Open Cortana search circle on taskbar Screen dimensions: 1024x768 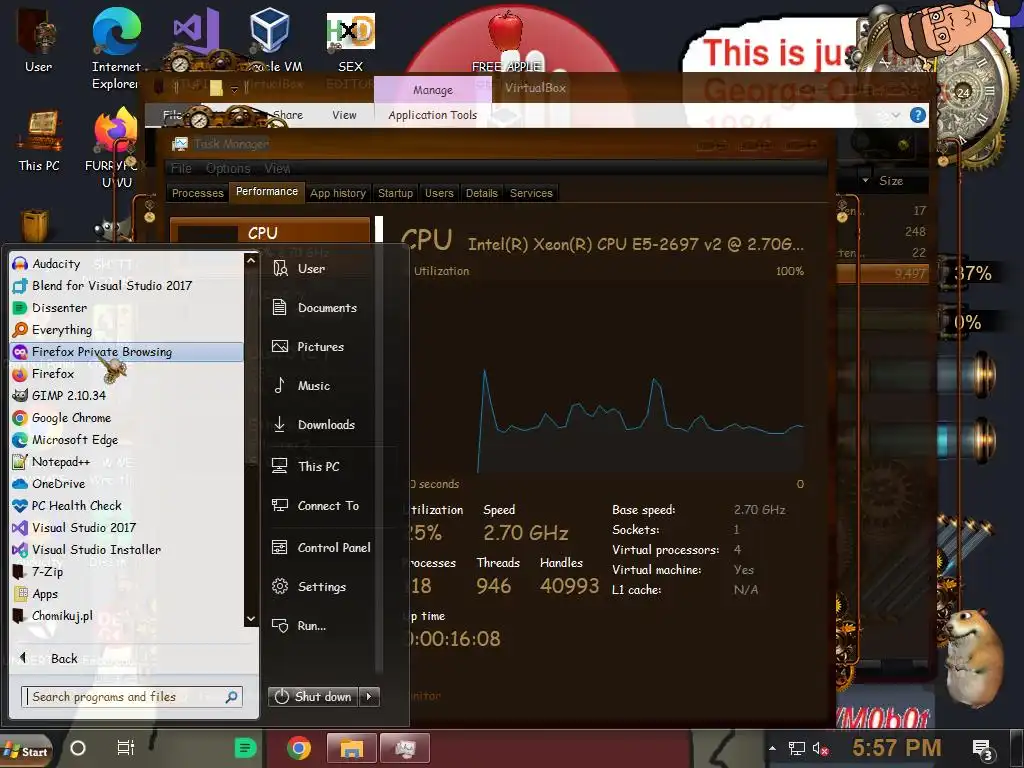[78, 748]
